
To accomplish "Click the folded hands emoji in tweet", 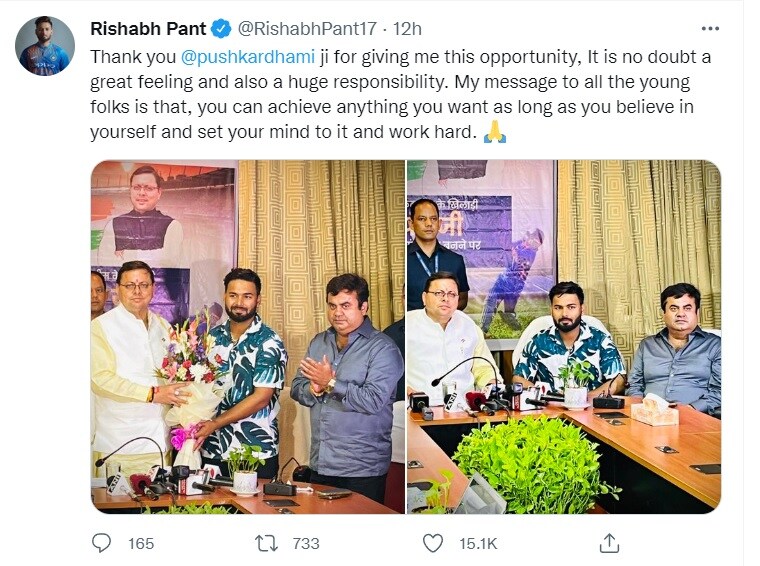I will (495, 132).
